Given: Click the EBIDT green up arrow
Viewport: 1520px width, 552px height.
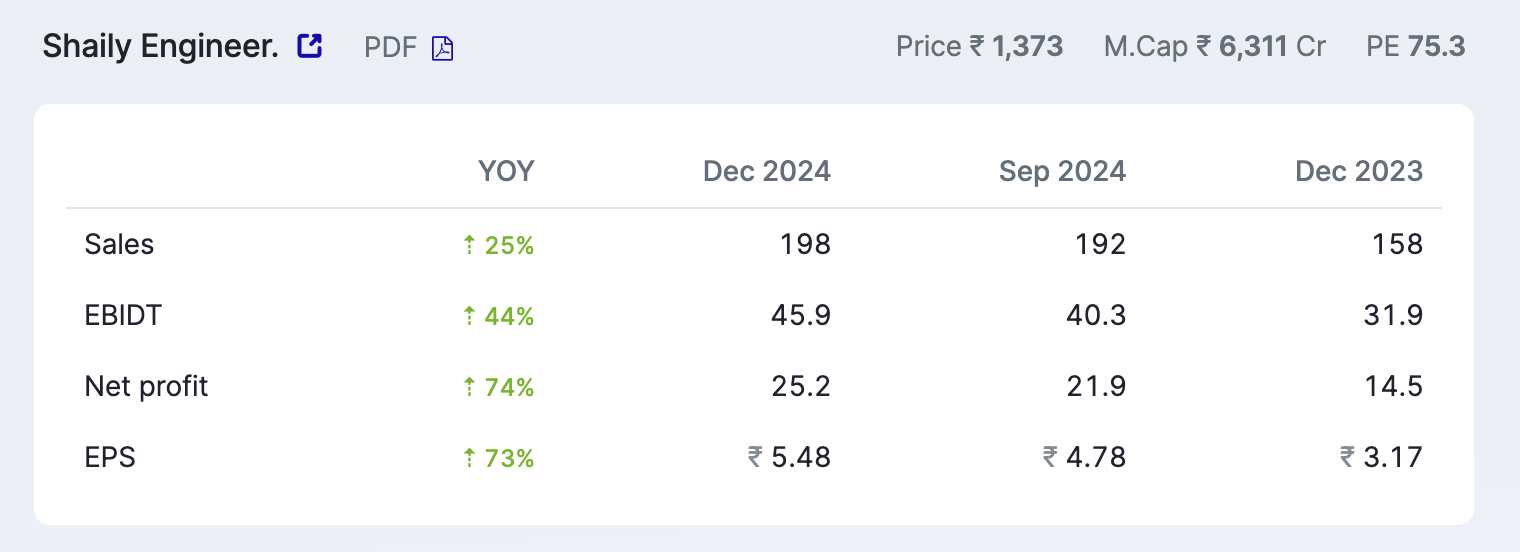Looking at the screenshot, I should tap(469, 316).
